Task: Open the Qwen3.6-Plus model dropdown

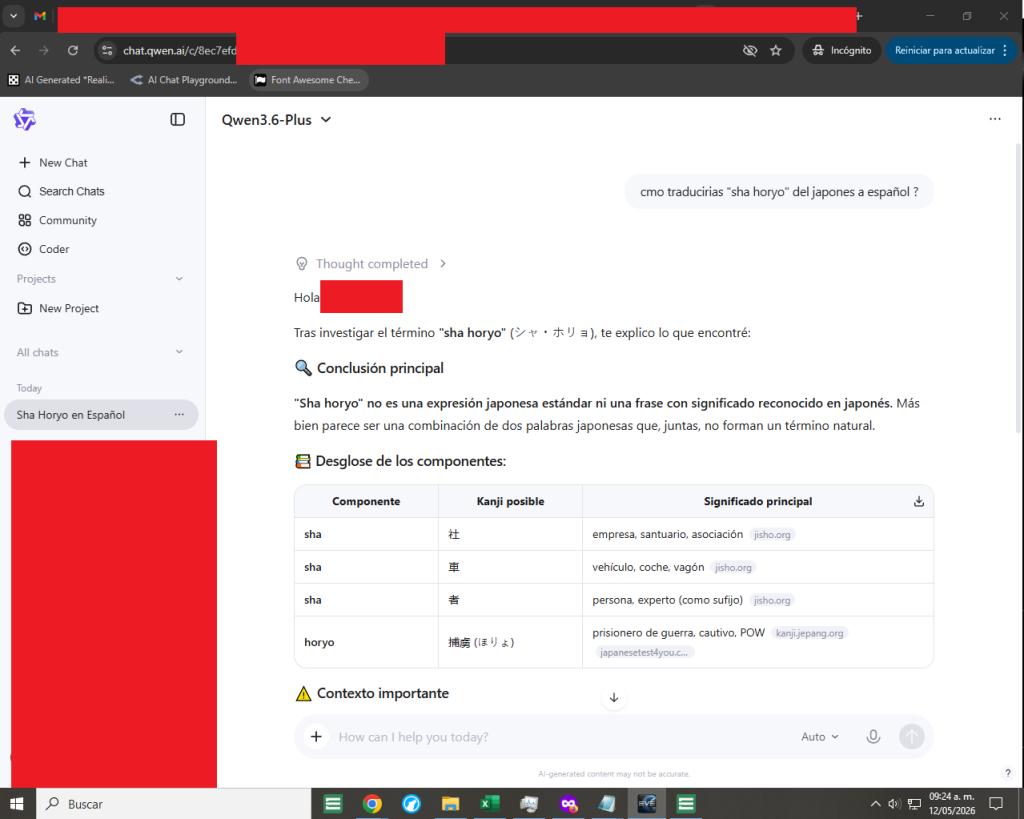Action: 277,120
